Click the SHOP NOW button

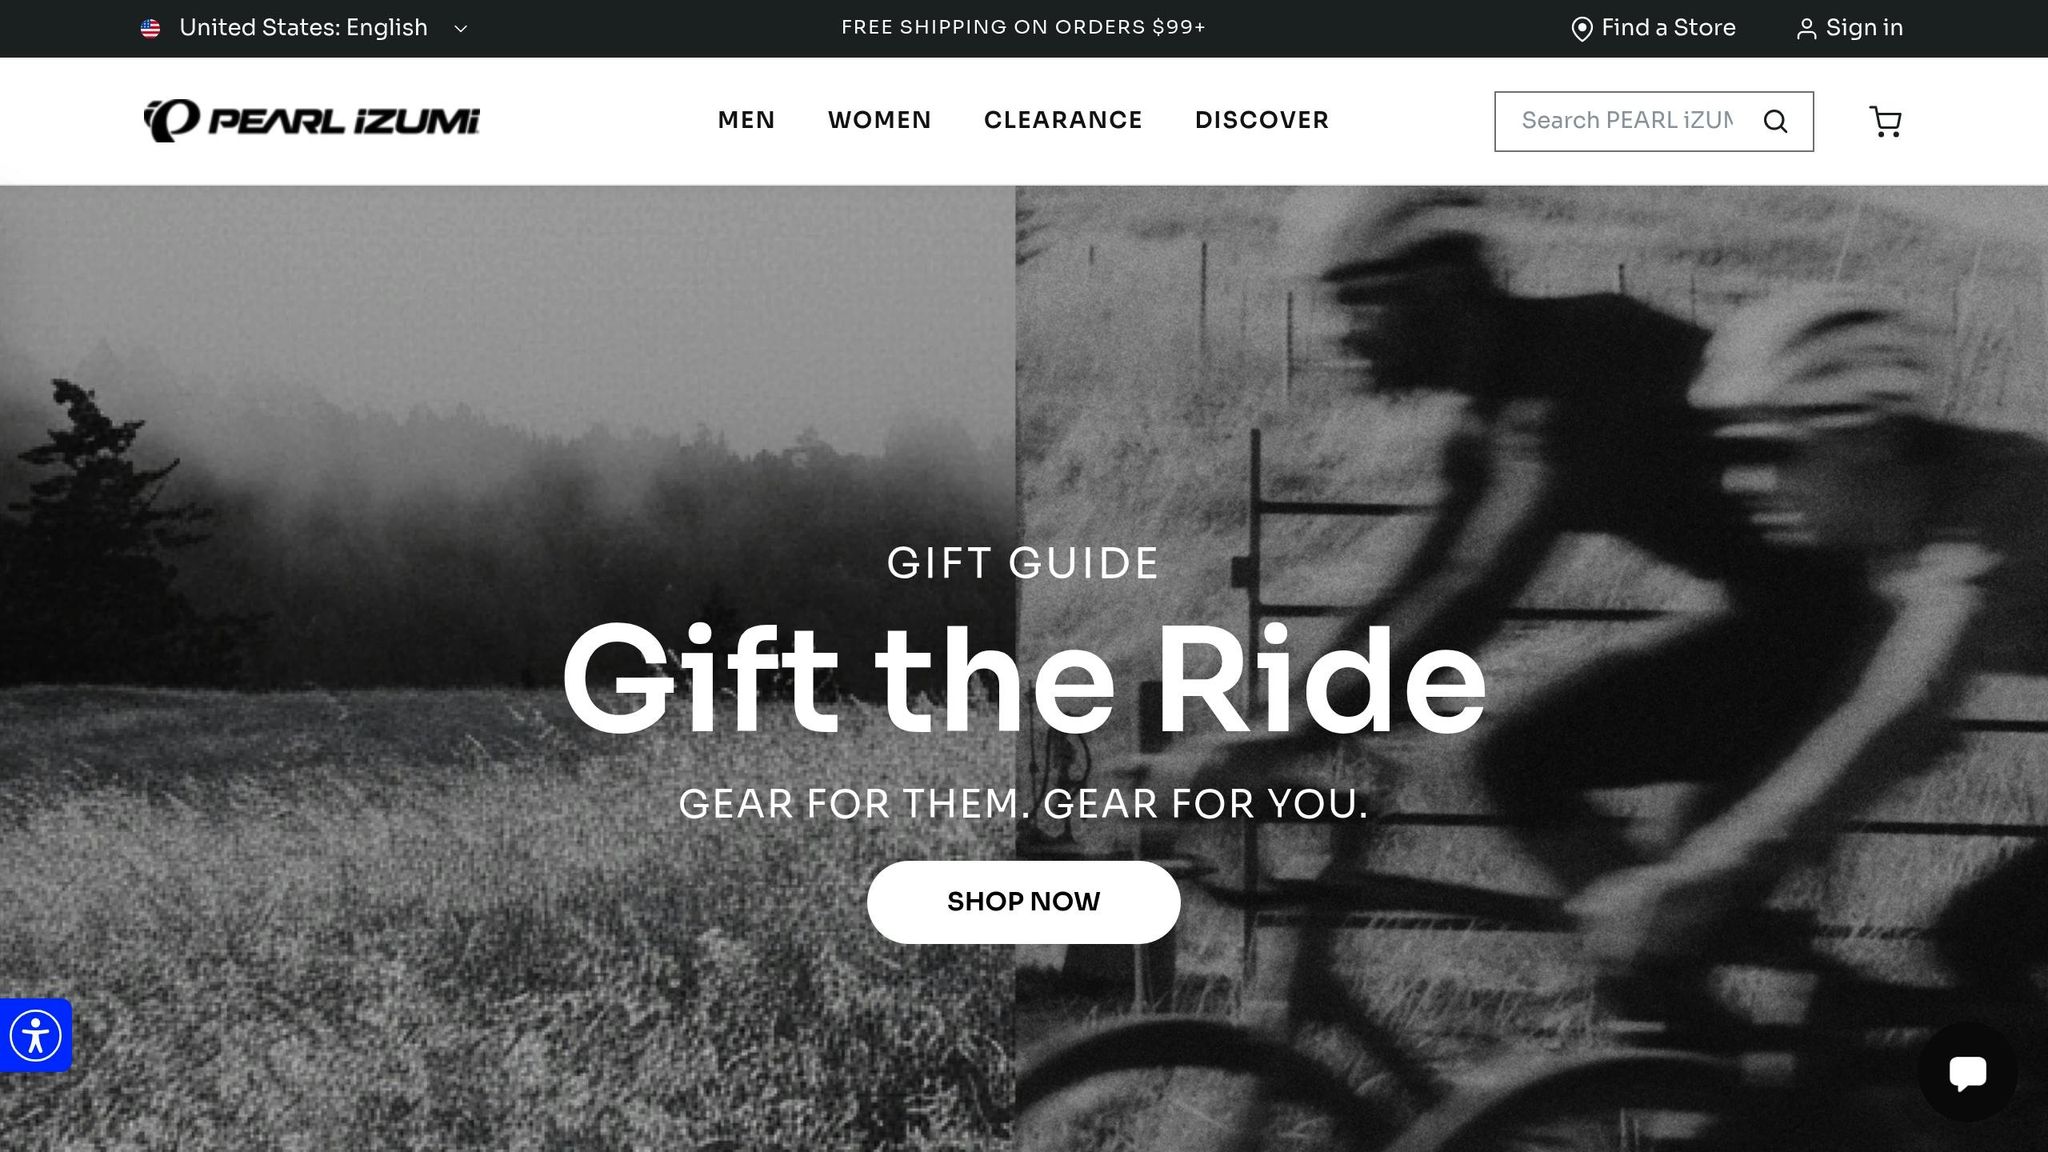1023,902
